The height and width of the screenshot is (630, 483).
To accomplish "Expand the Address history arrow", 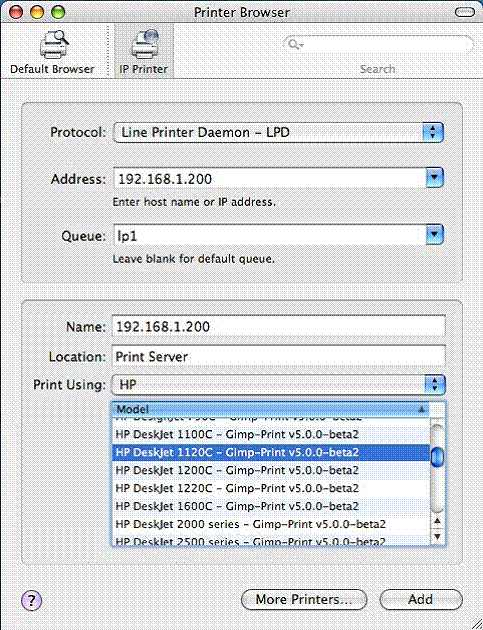I will tap(434, 178).
